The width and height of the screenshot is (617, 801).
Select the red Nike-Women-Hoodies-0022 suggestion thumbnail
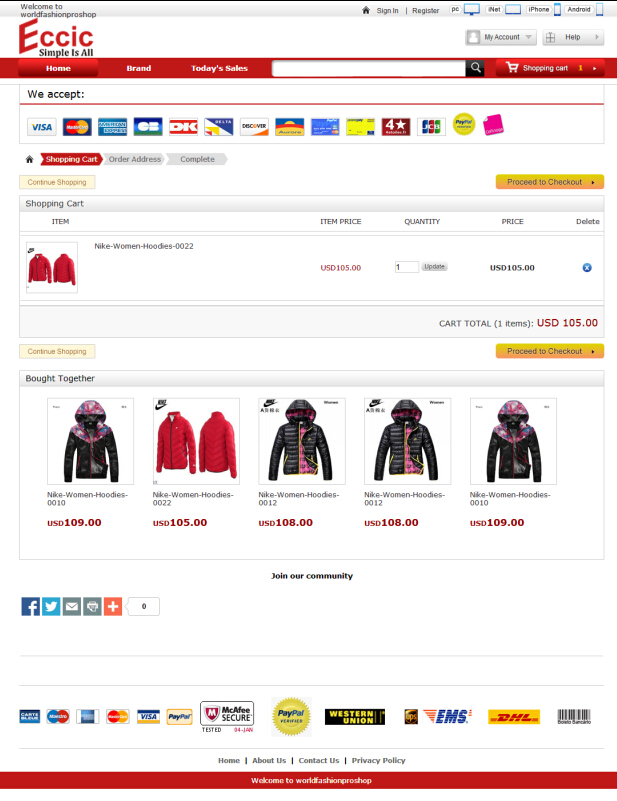tap(196, 441)
